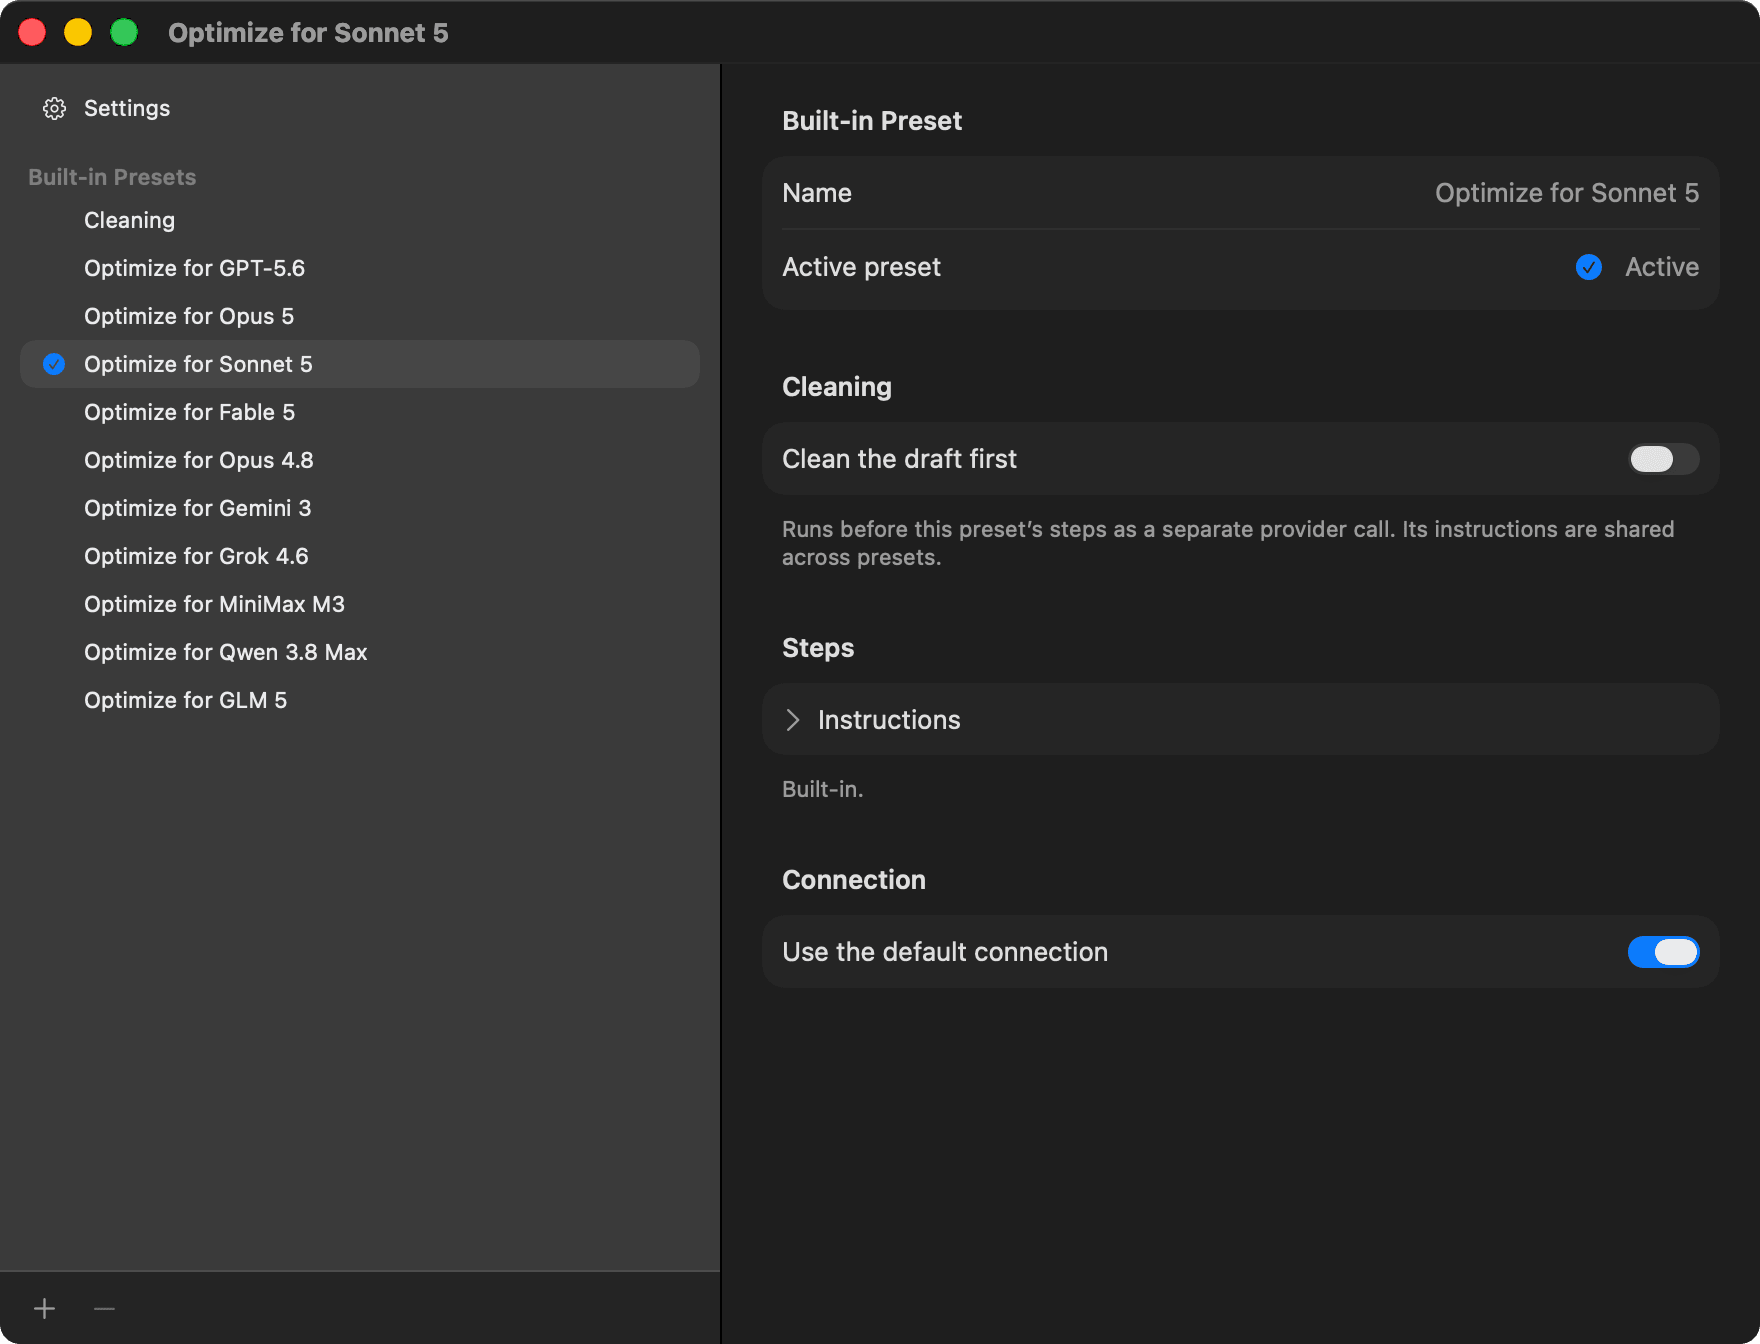Click the Active preset row label
Image resolution: width=1760 pixels, height=1344 pixels.
tap(861, 267)
